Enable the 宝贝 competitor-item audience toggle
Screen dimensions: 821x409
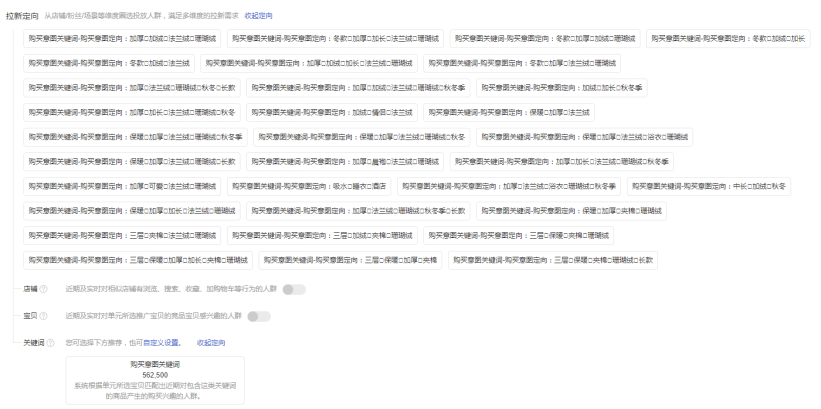tap(259, 316)
